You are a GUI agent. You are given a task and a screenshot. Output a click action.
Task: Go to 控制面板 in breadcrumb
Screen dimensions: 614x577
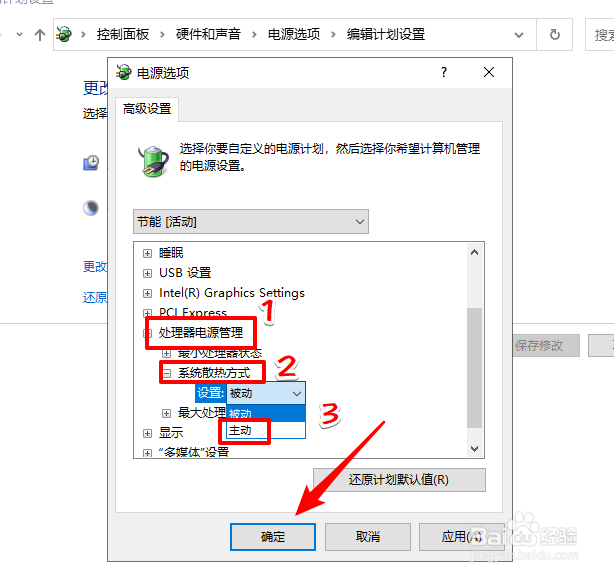123,34
